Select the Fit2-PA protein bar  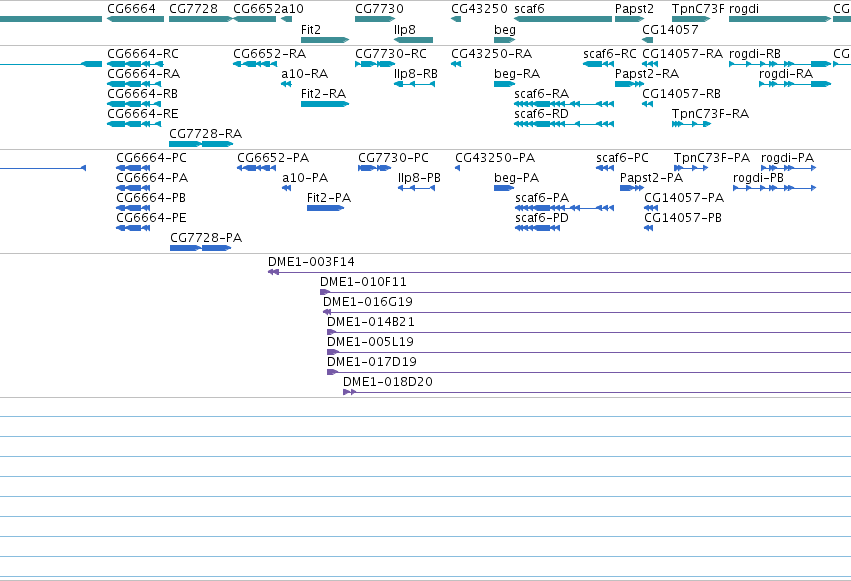coord(326,208)
